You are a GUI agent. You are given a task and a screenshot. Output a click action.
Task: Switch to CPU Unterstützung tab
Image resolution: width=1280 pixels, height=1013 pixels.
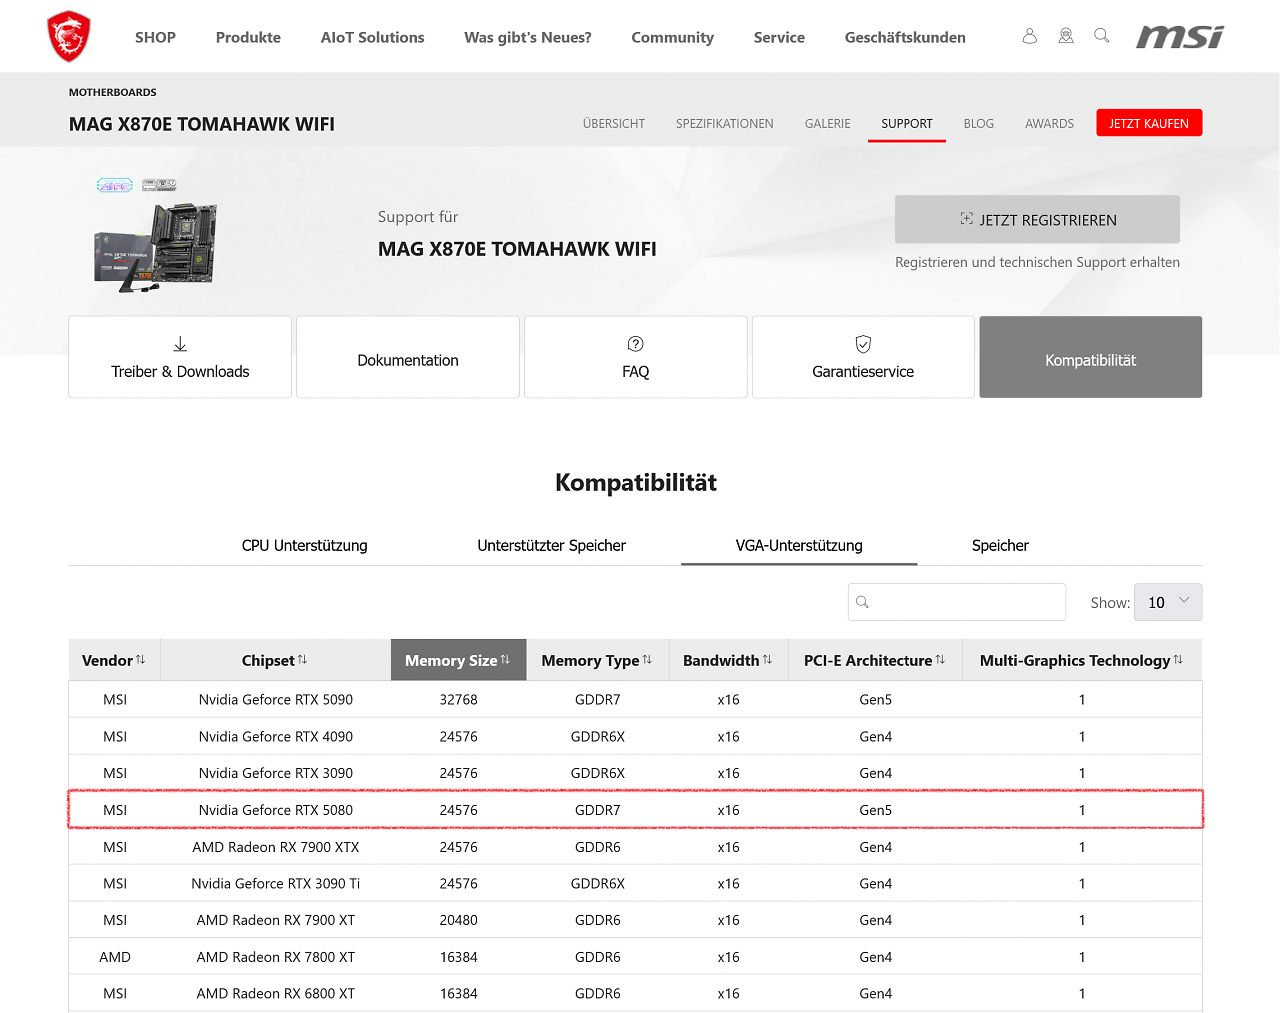tap(305, 545)
